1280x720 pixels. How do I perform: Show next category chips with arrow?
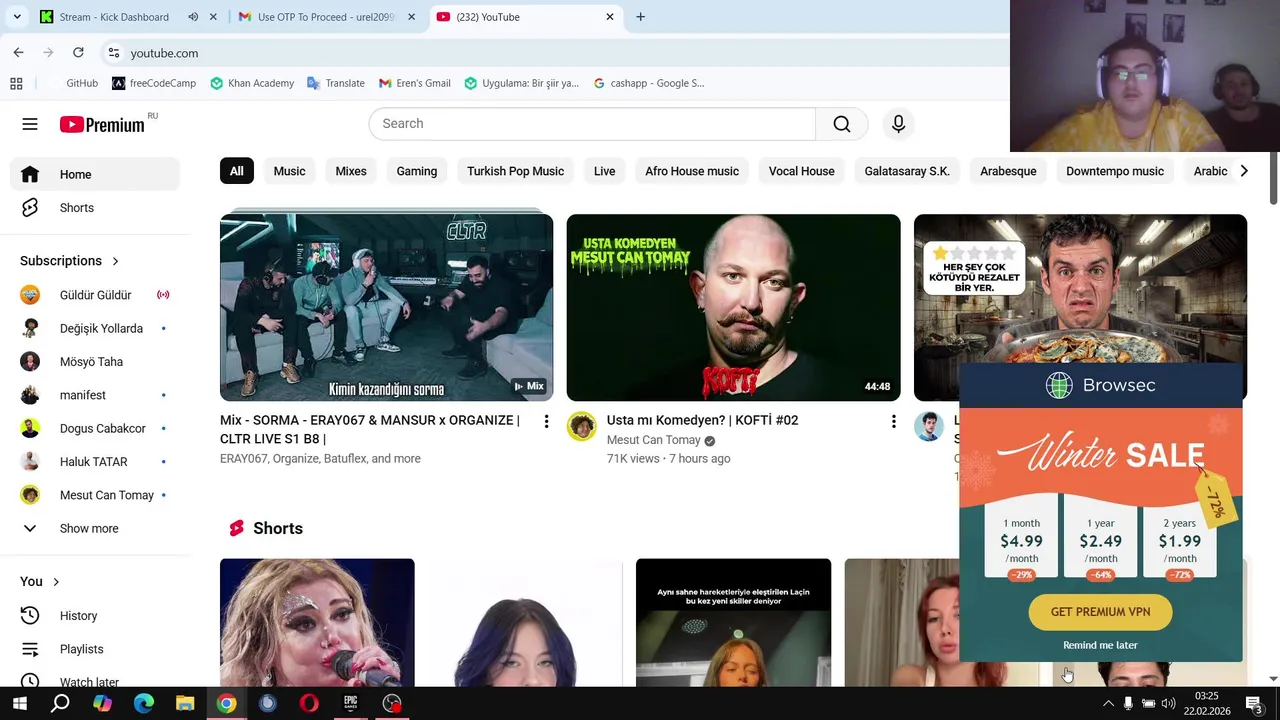(x=1243, y=171)
